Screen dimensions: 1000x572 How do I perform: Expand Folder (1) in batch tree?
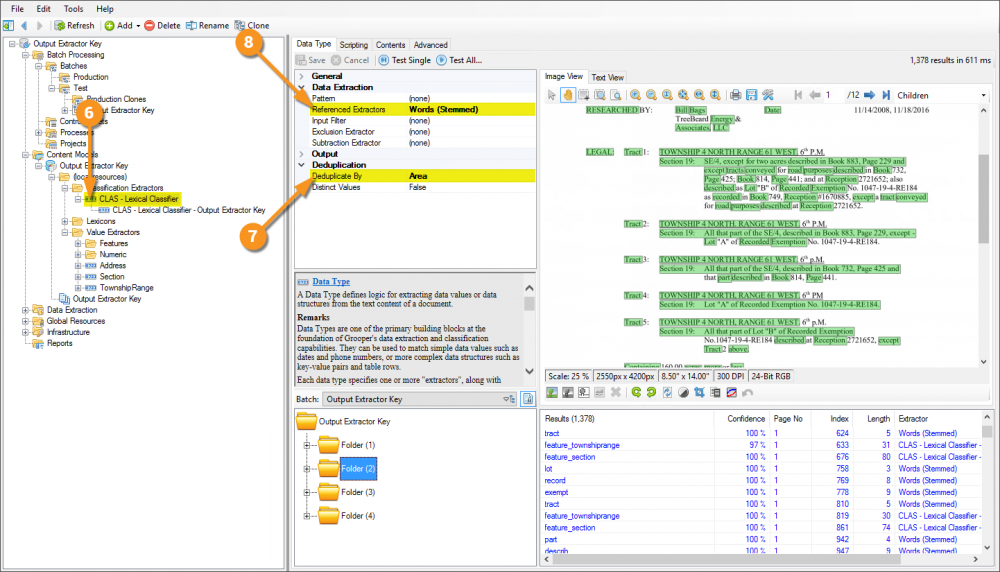(x=307, y=444)
